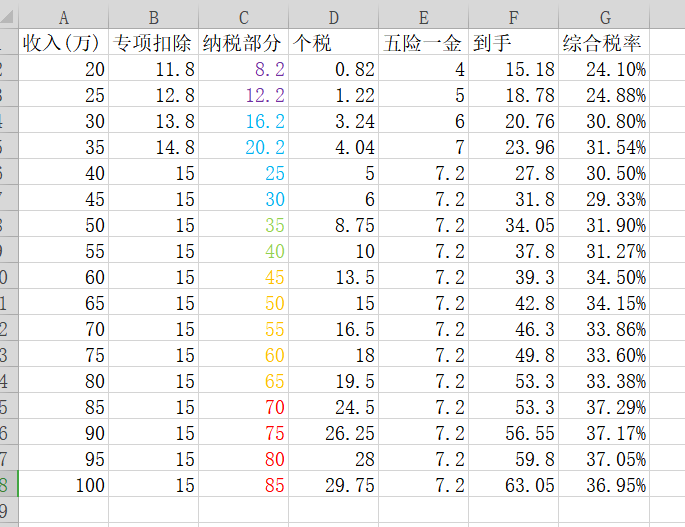Screen dimensions: 685x527
Task: Select tax rate cell 36.95%
Action: tap(604, 484)
